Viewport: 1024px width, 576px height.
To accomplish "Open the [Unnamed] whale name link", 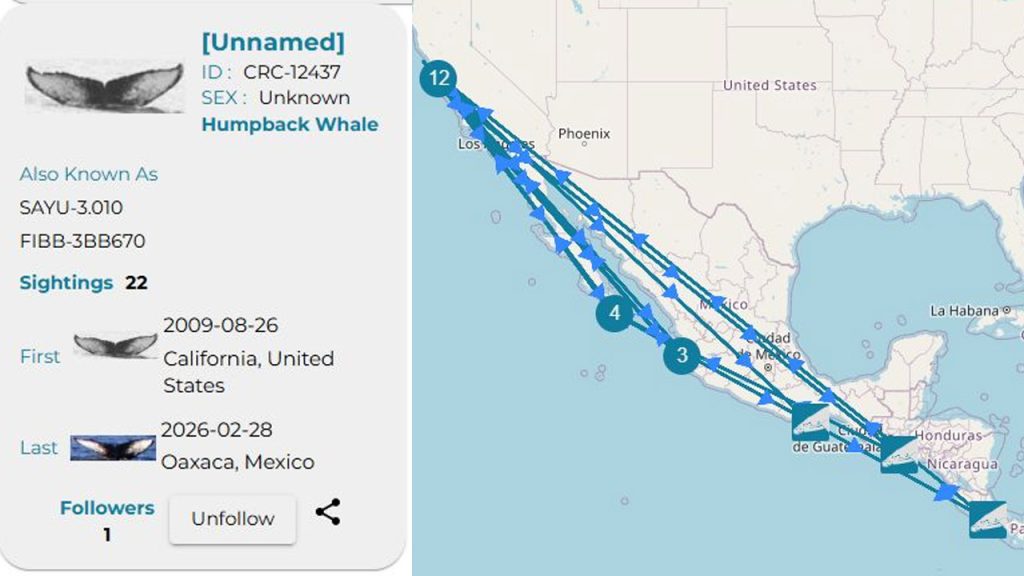I will pos(272,42).
